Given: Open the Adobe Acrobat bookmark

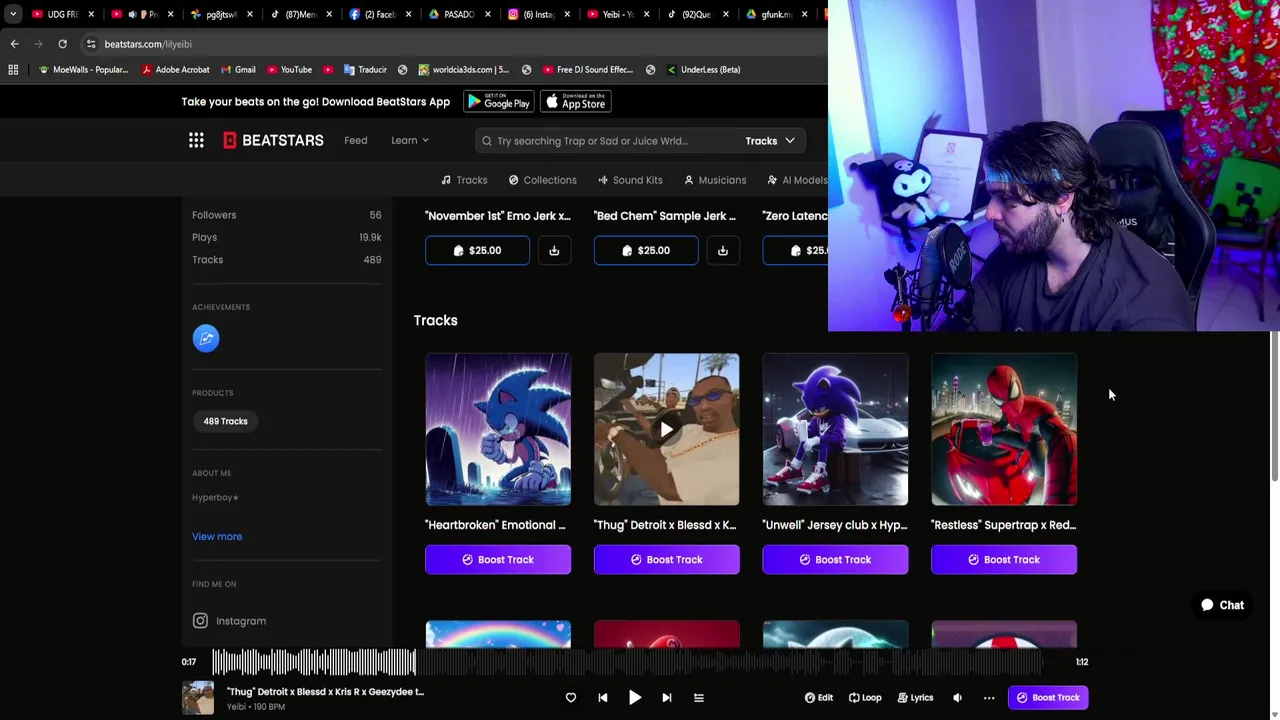Looking at the screenshot, I should tap(175, 70).
